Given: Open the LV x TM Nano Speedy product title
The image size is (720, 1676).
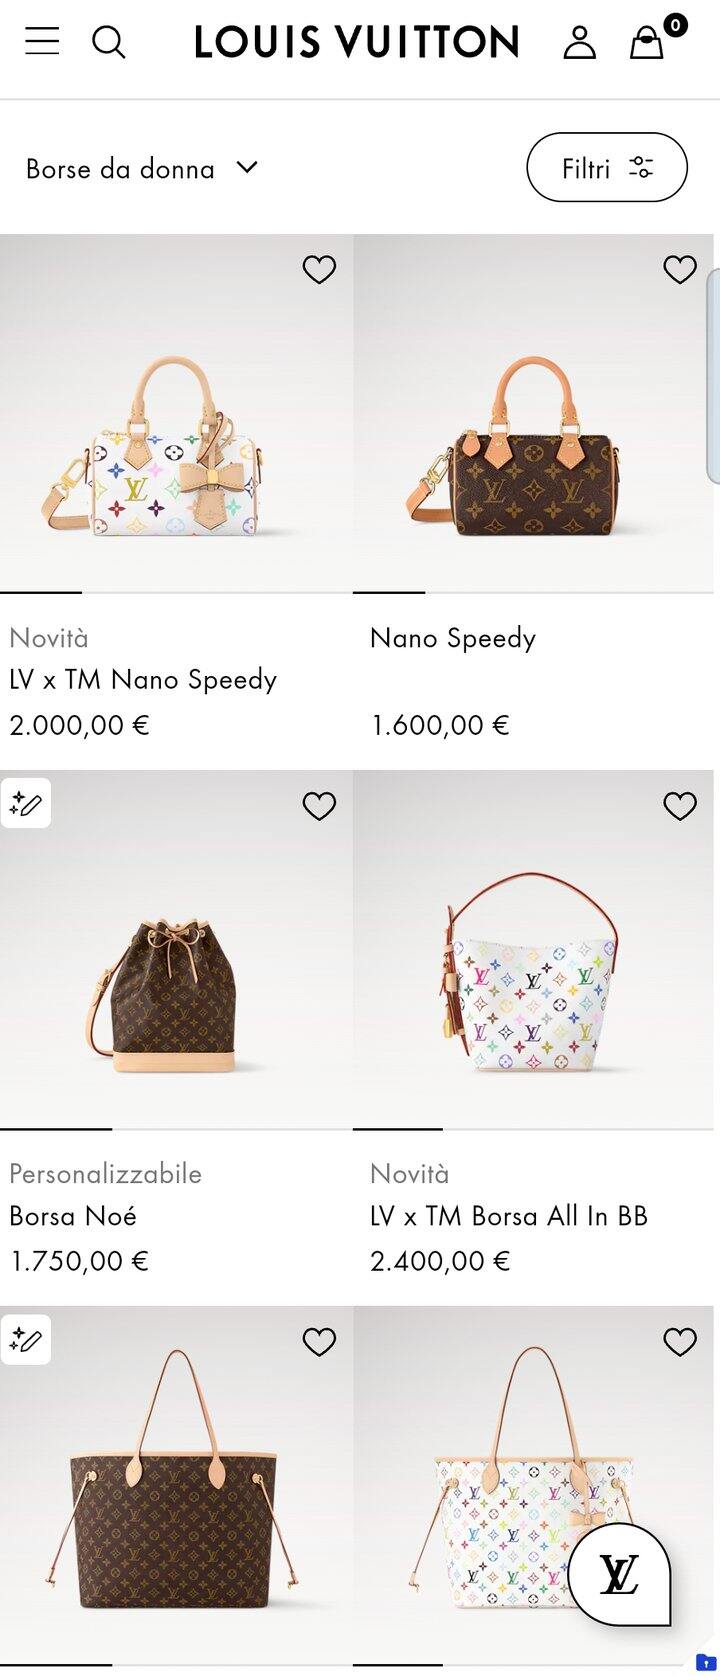Looking at the screenshot, I should click(x=143, y=680).
